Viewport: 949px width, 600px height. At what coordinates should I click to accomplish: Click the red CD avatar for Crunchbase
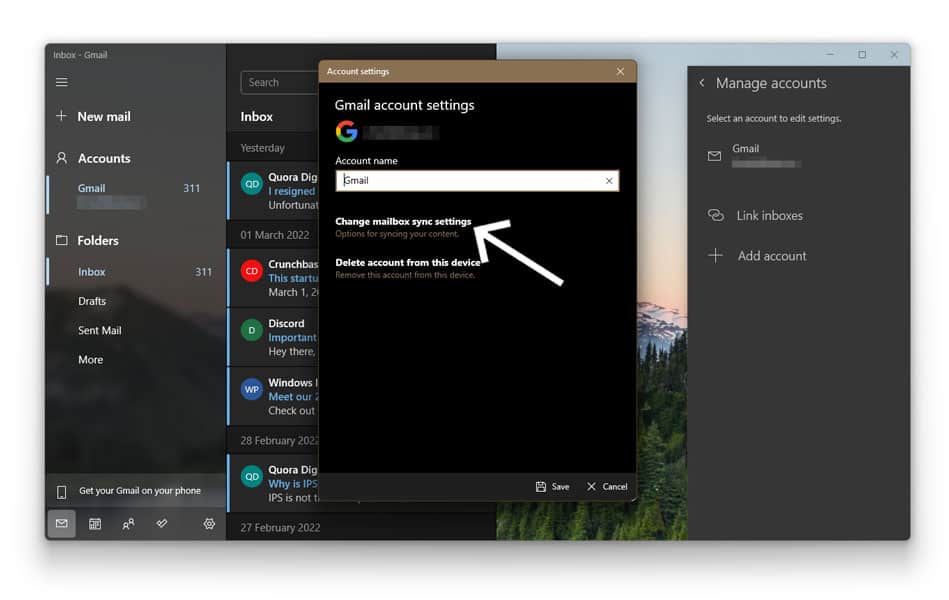(x=252, y=271)
